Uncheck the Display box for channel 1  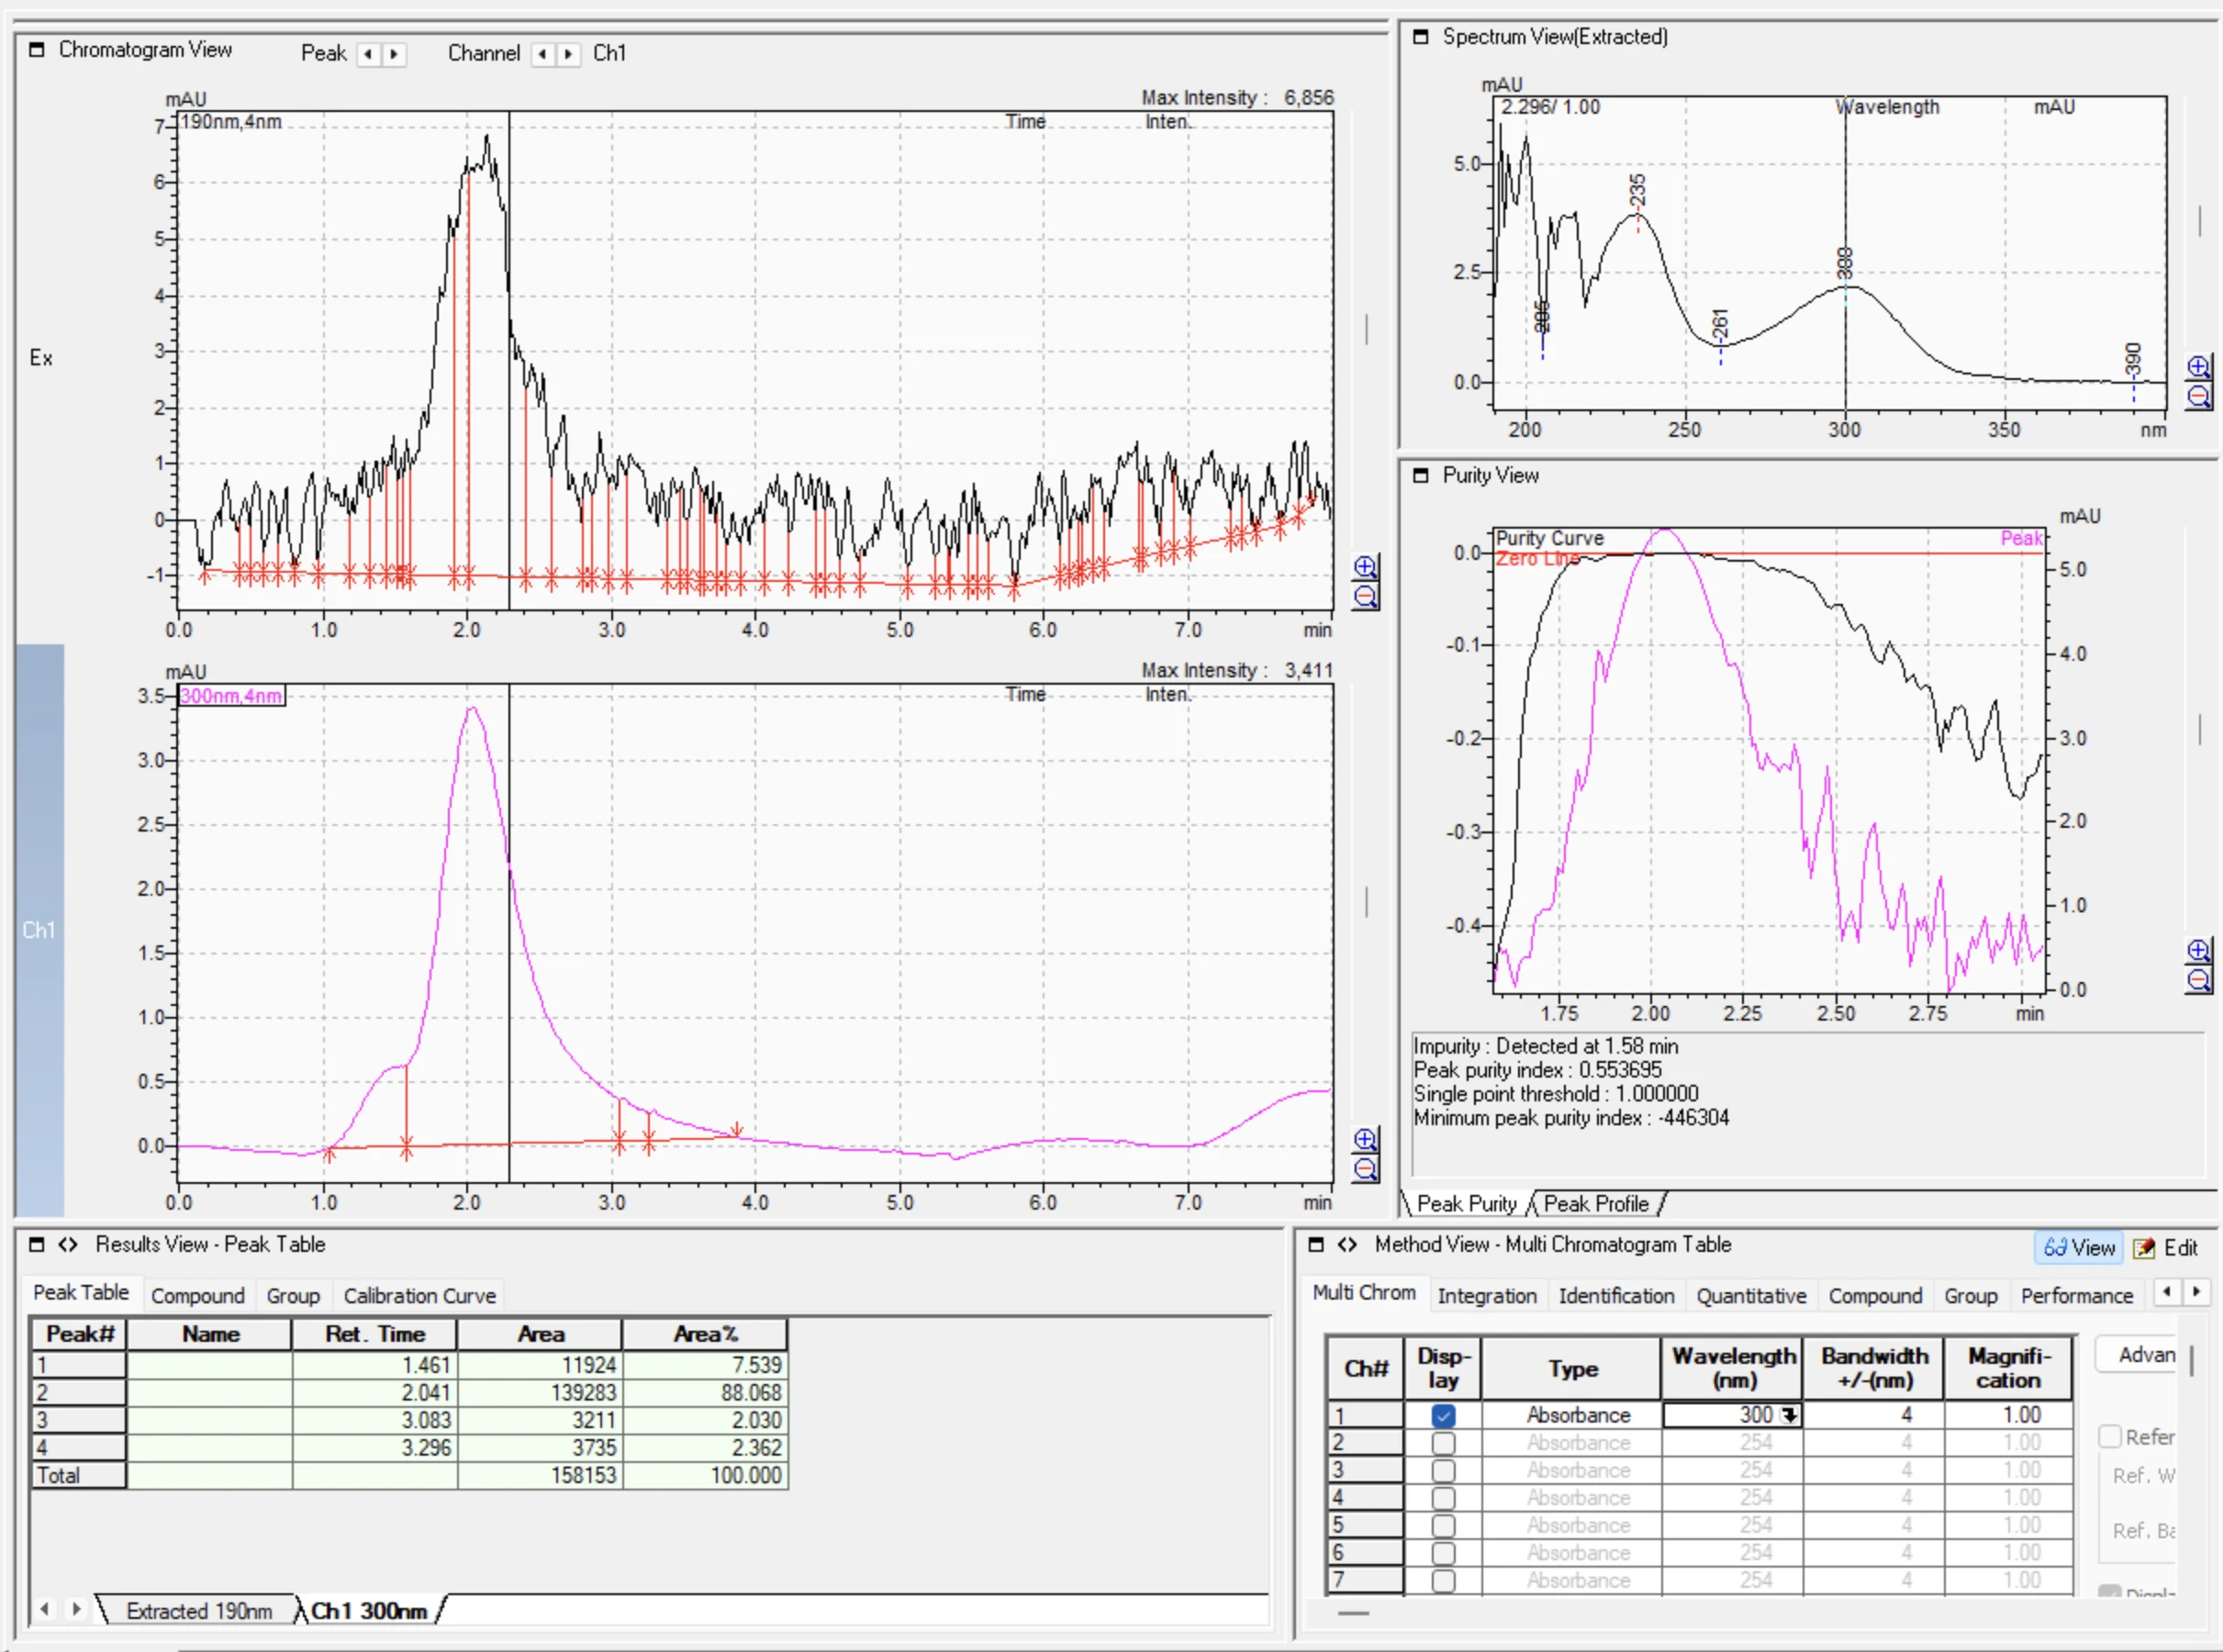[1443, 1416]
